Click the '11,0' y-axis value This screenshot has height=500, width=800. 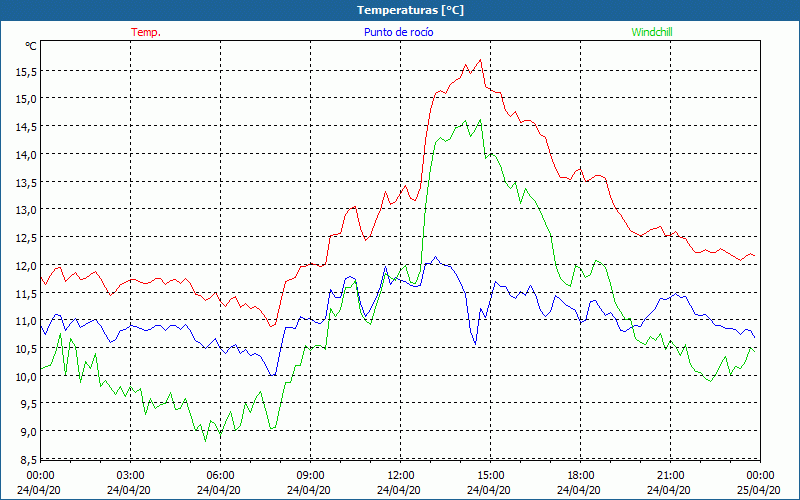[x=26, y=322]
